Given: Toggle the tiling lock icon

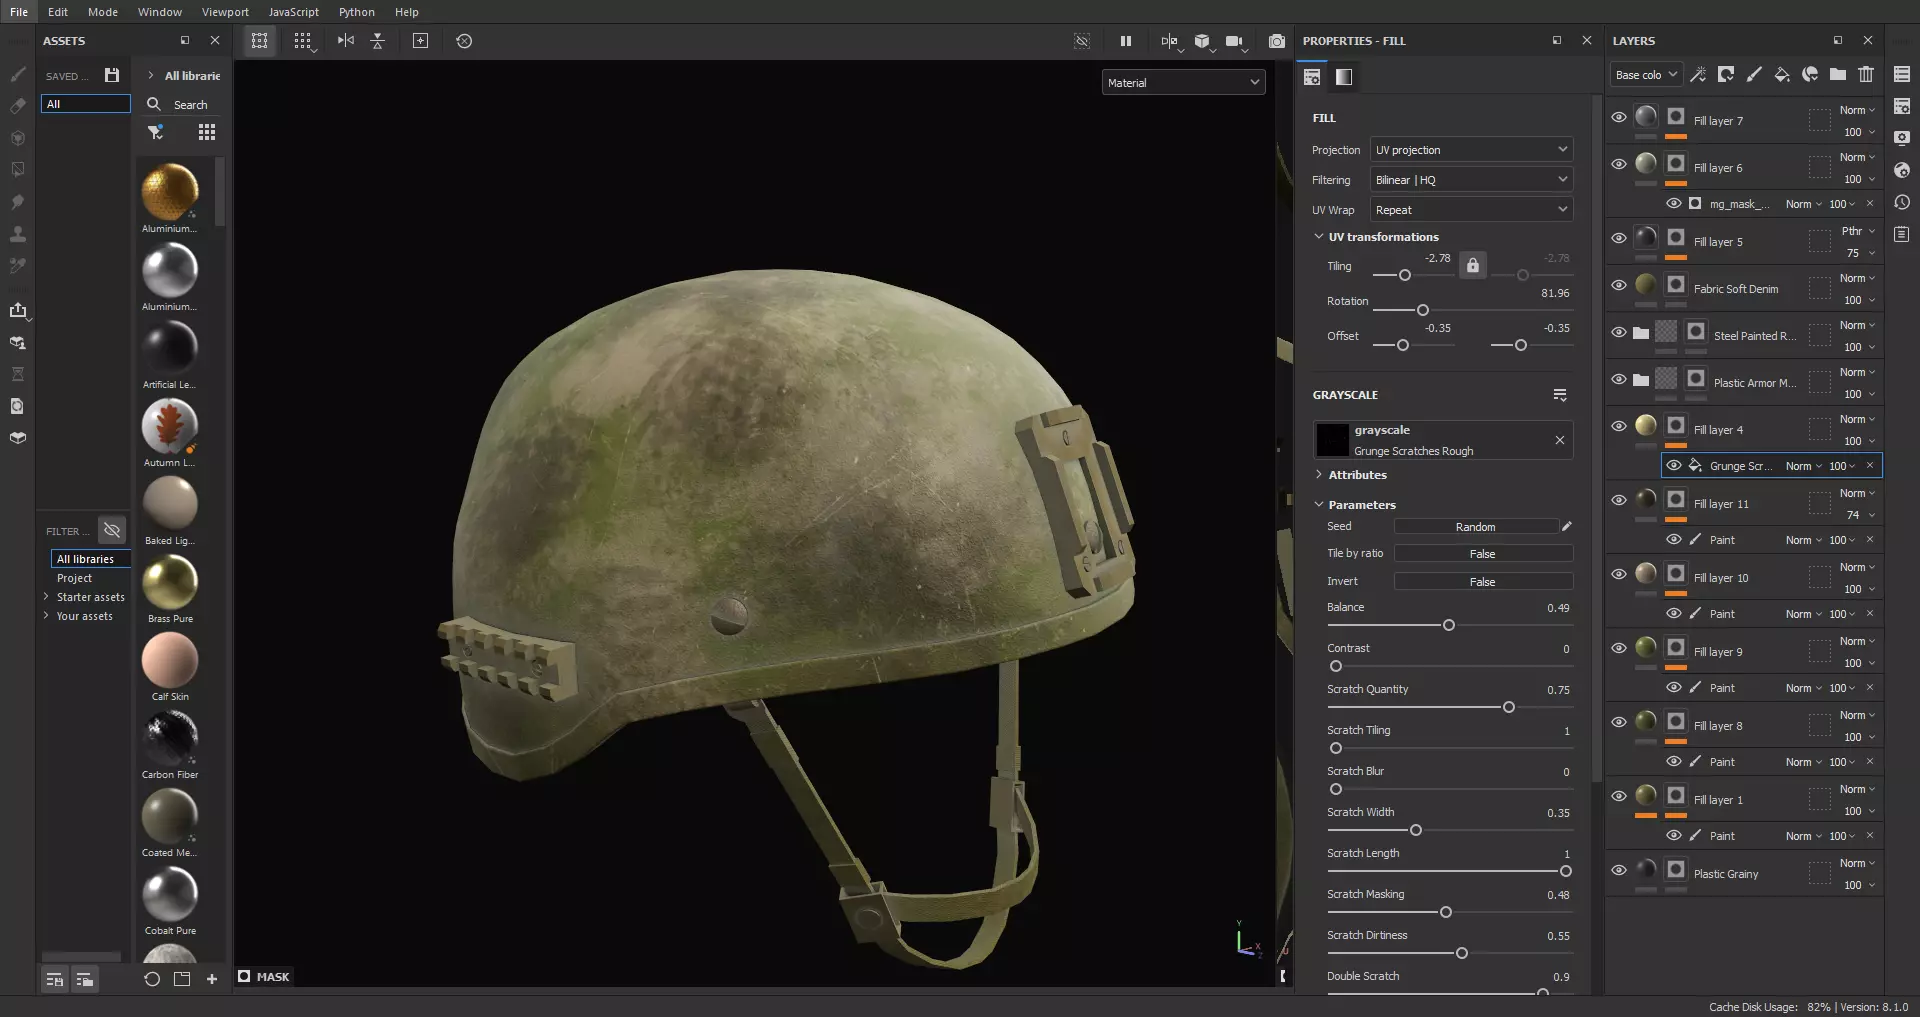Looking at the screenshot, I should click(1473, 266).
